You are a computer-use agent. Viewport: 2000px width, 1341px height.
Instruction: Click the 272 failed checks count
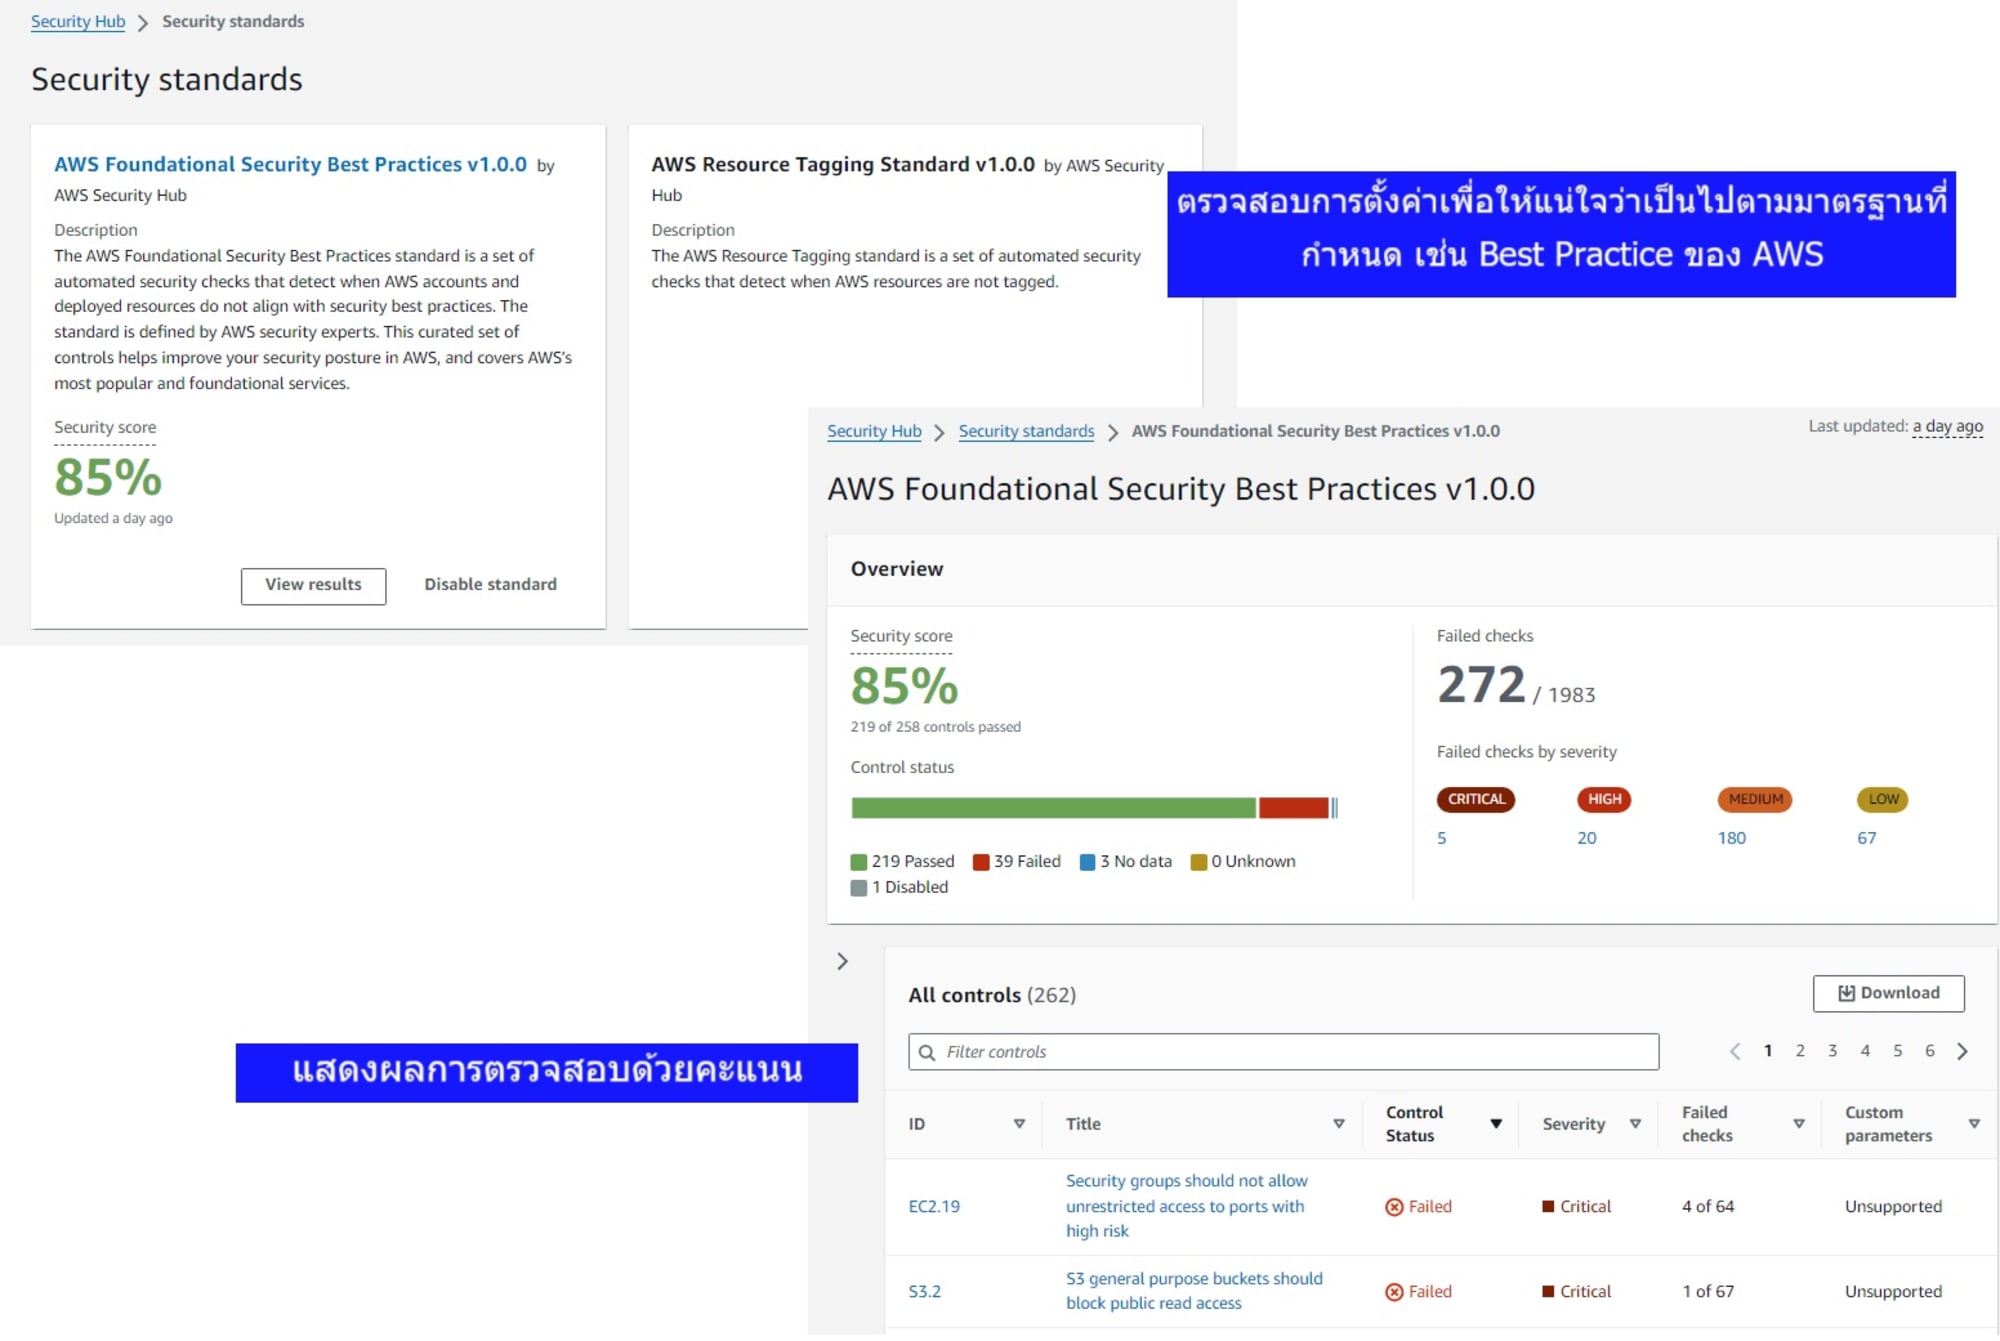tap(1481, 685)
